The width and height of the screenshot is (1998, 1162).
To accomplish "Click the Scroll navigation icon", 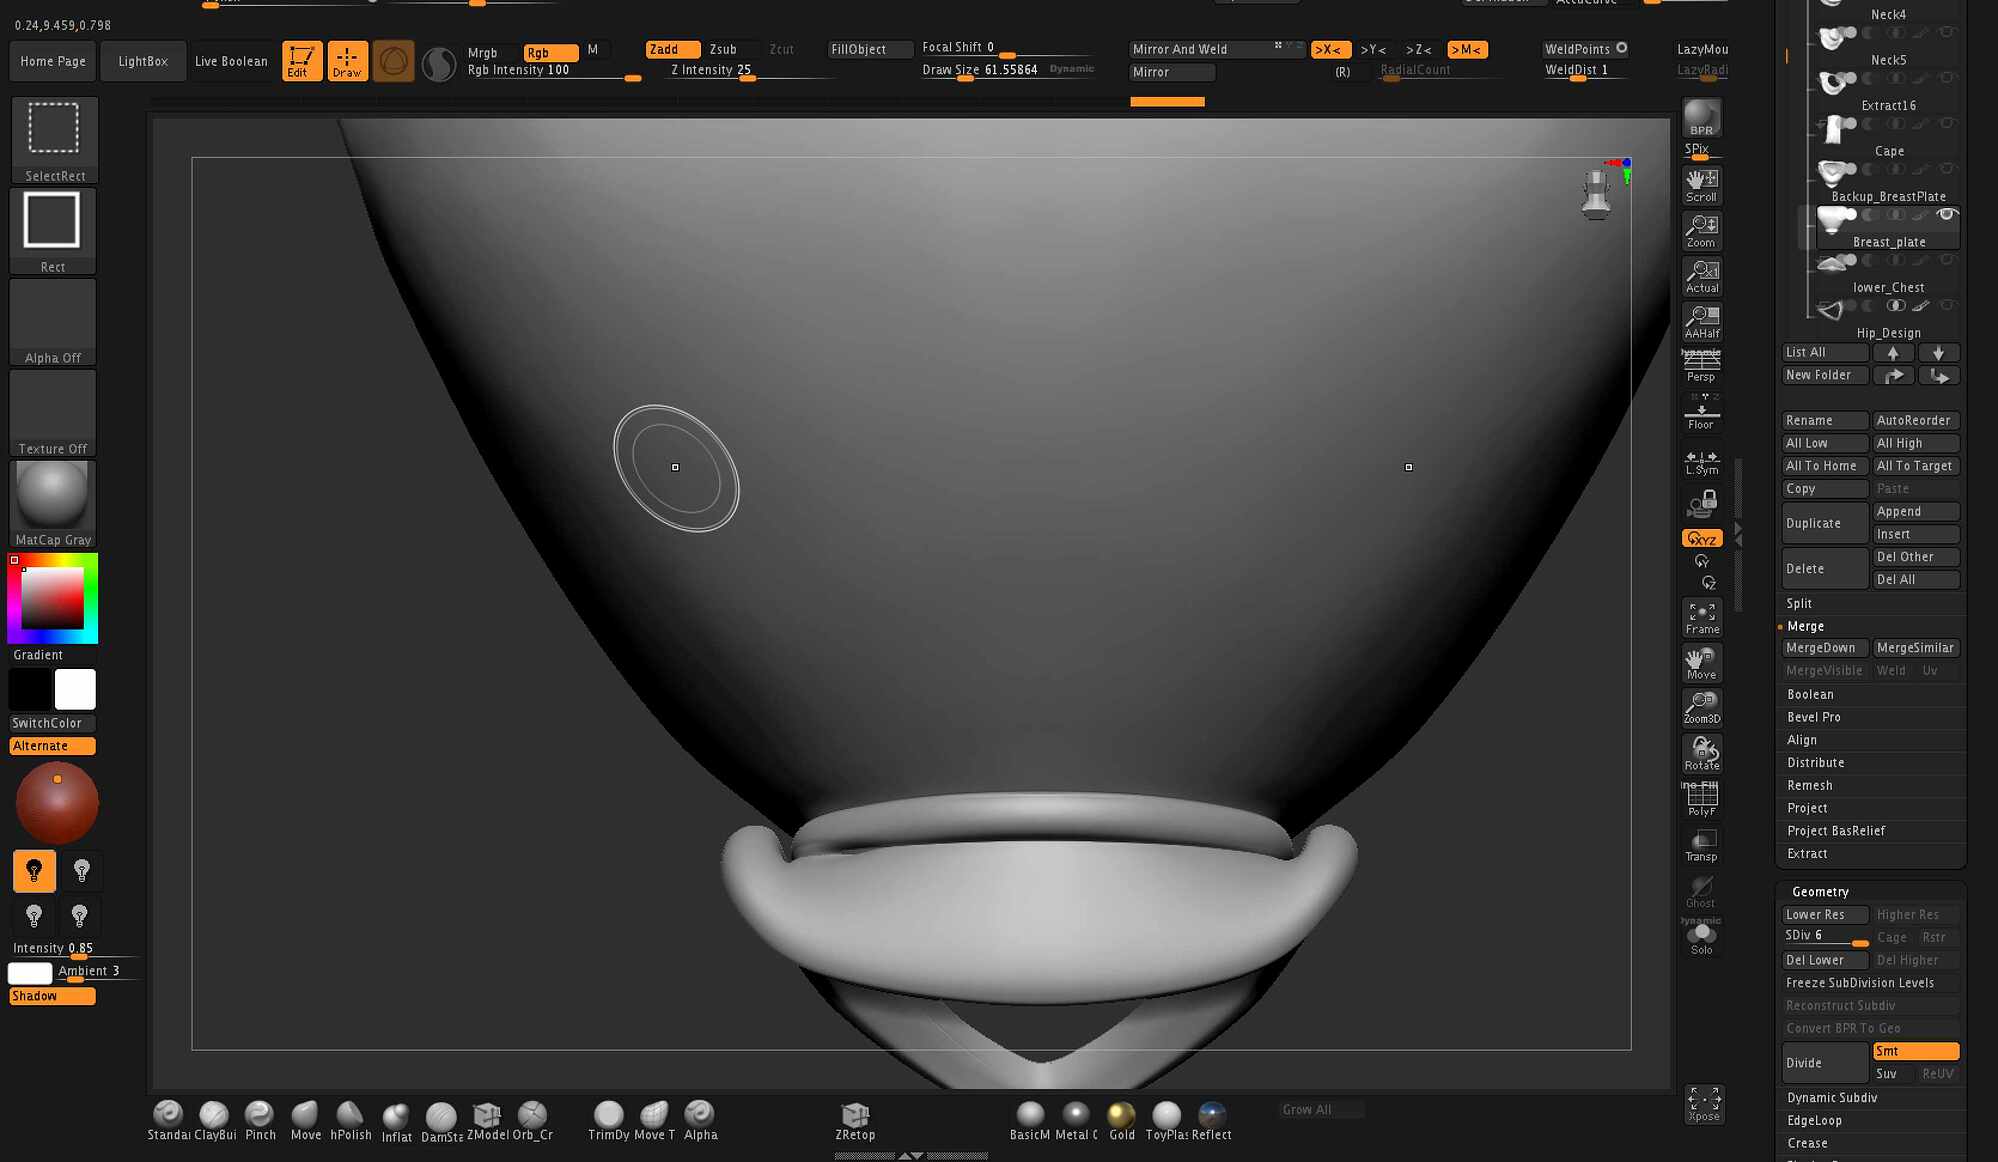I will tap(1701, 182).
